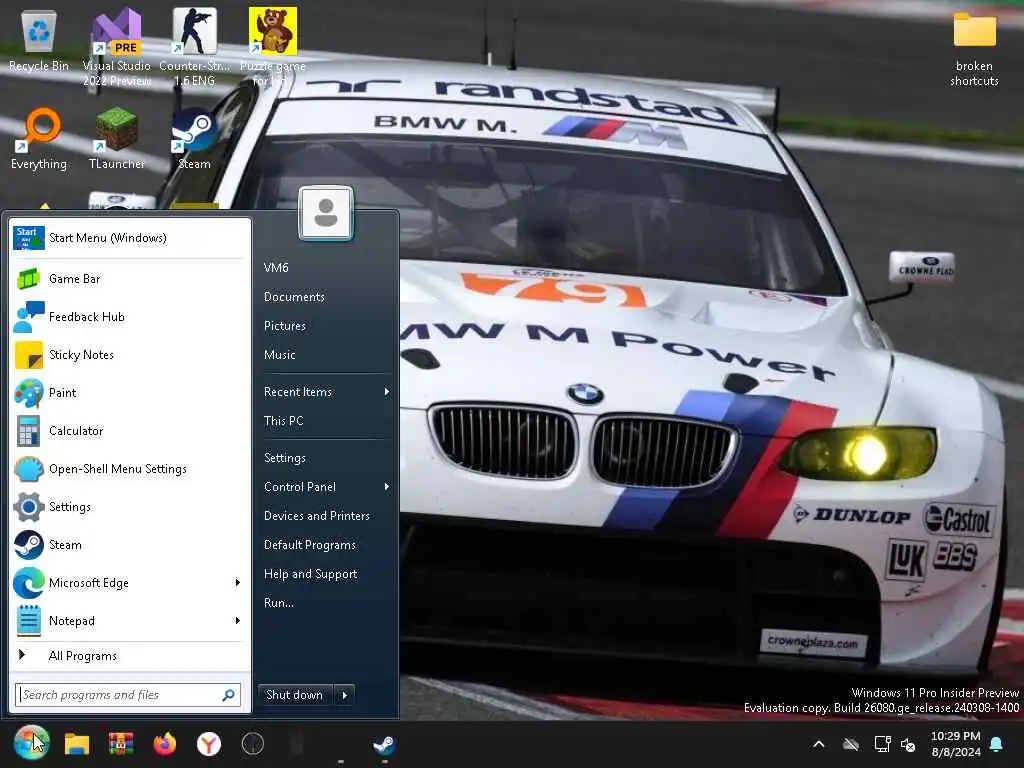Screen dimensions: 1024x768
Task: Open Settings in left program list
Action: click(129, 506)
